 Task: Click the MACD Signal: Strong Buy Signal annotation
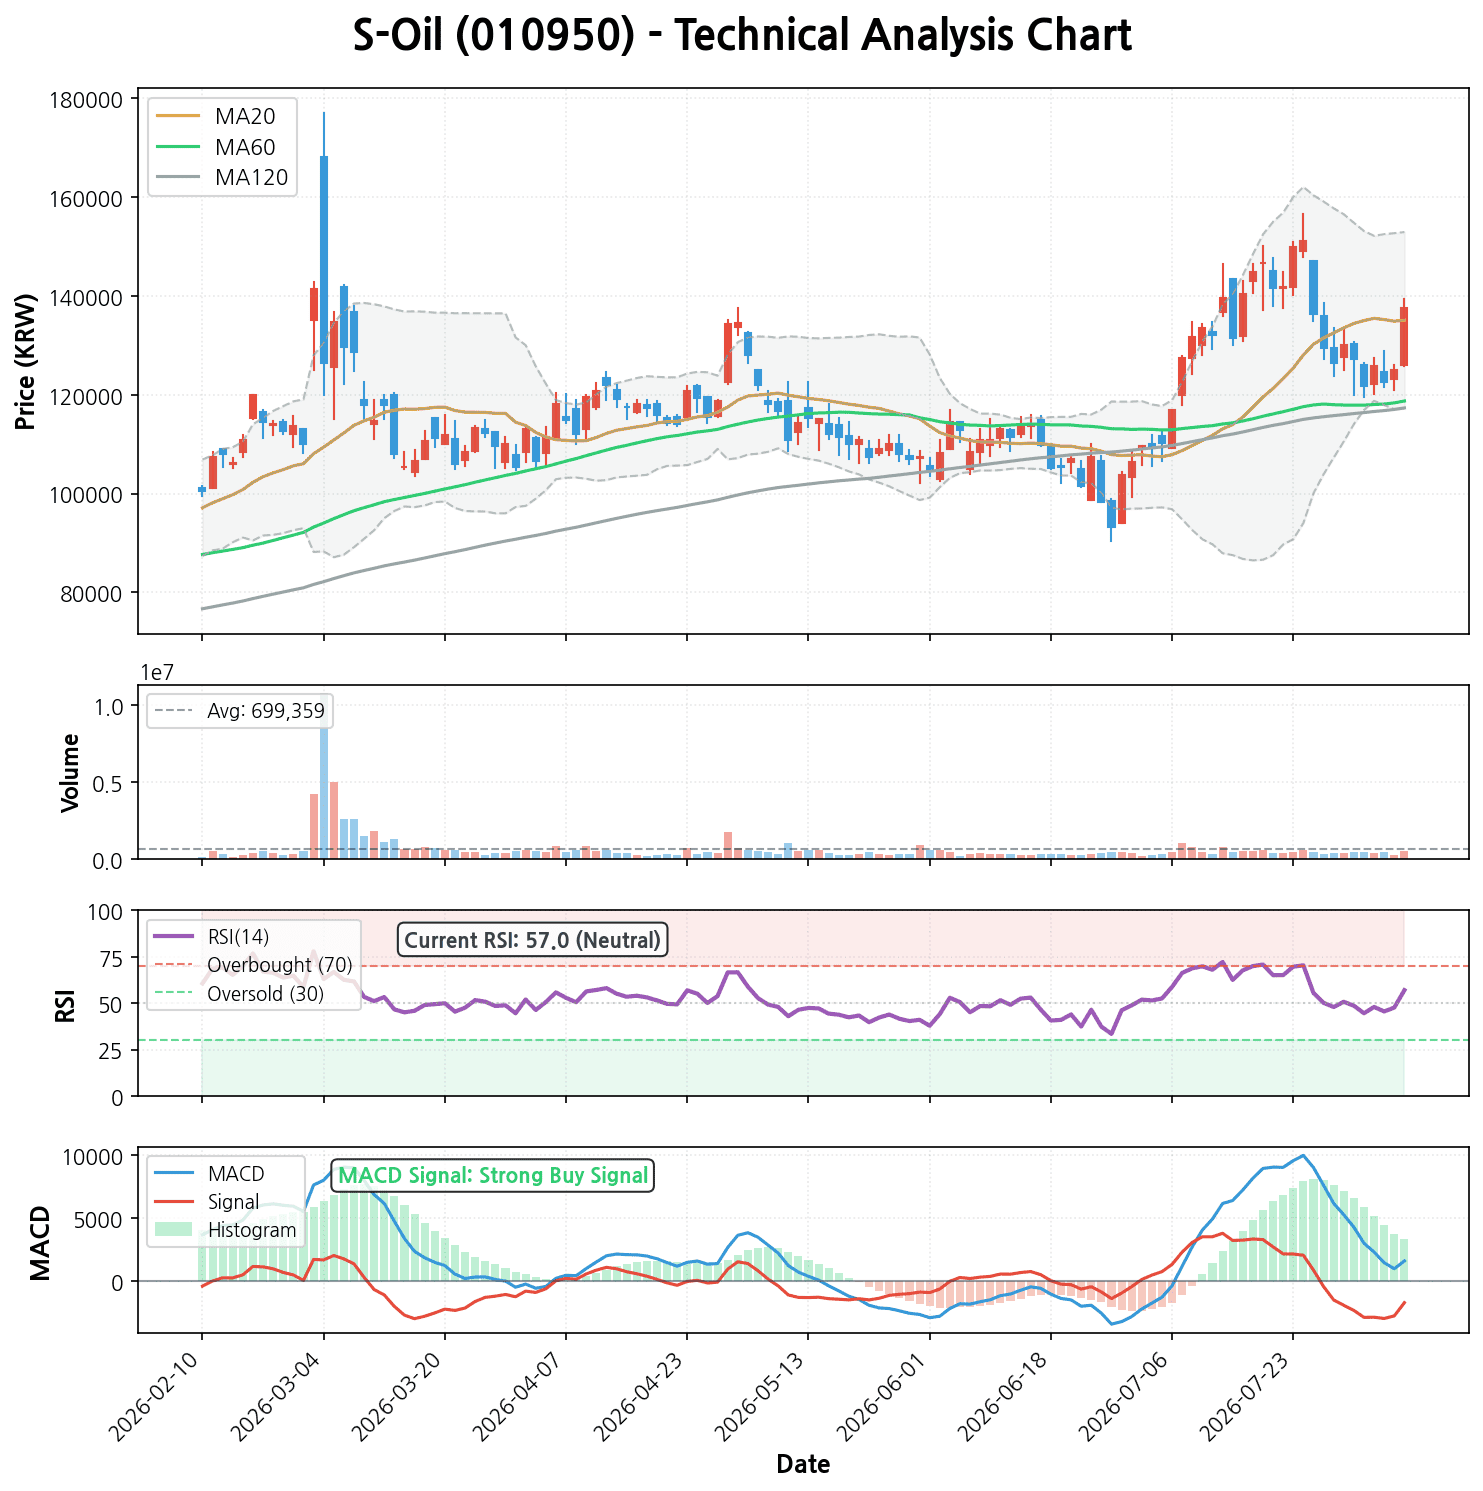click(x=493, y=1176)
